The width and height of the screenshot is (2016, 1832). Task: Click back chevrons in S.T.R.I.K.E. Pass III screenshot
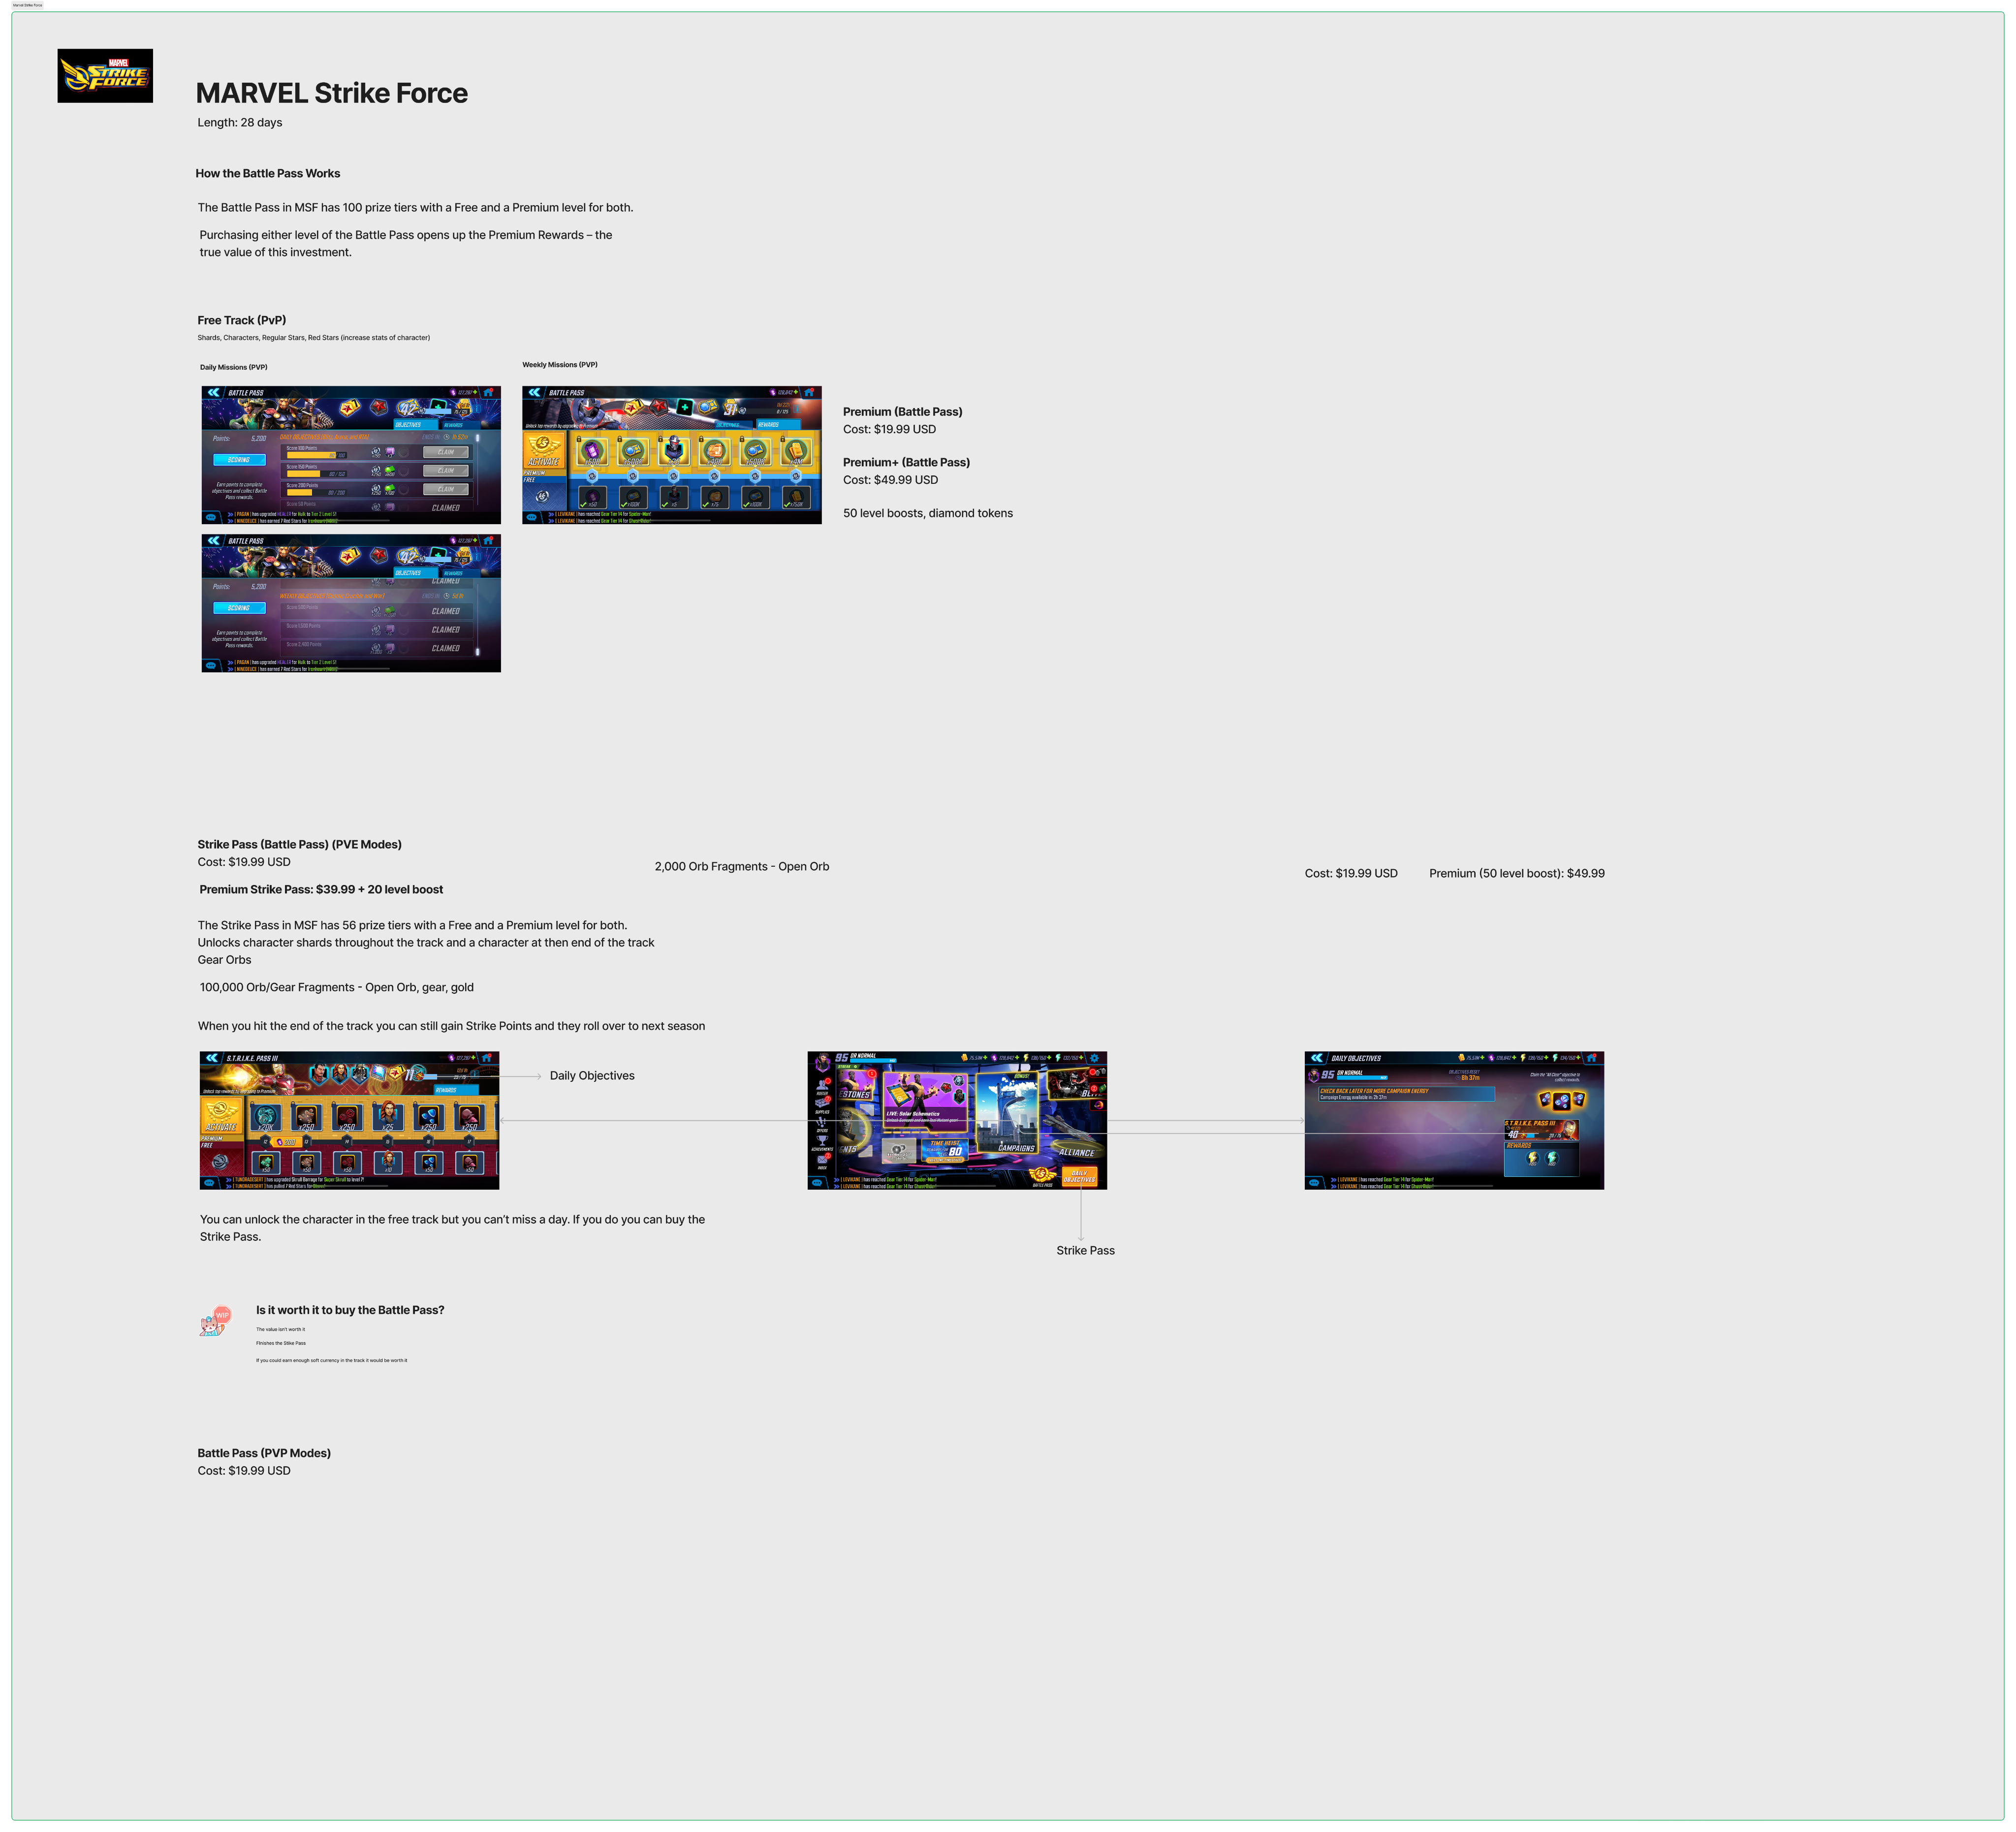pyautogui.click(x=211, y=1058)
